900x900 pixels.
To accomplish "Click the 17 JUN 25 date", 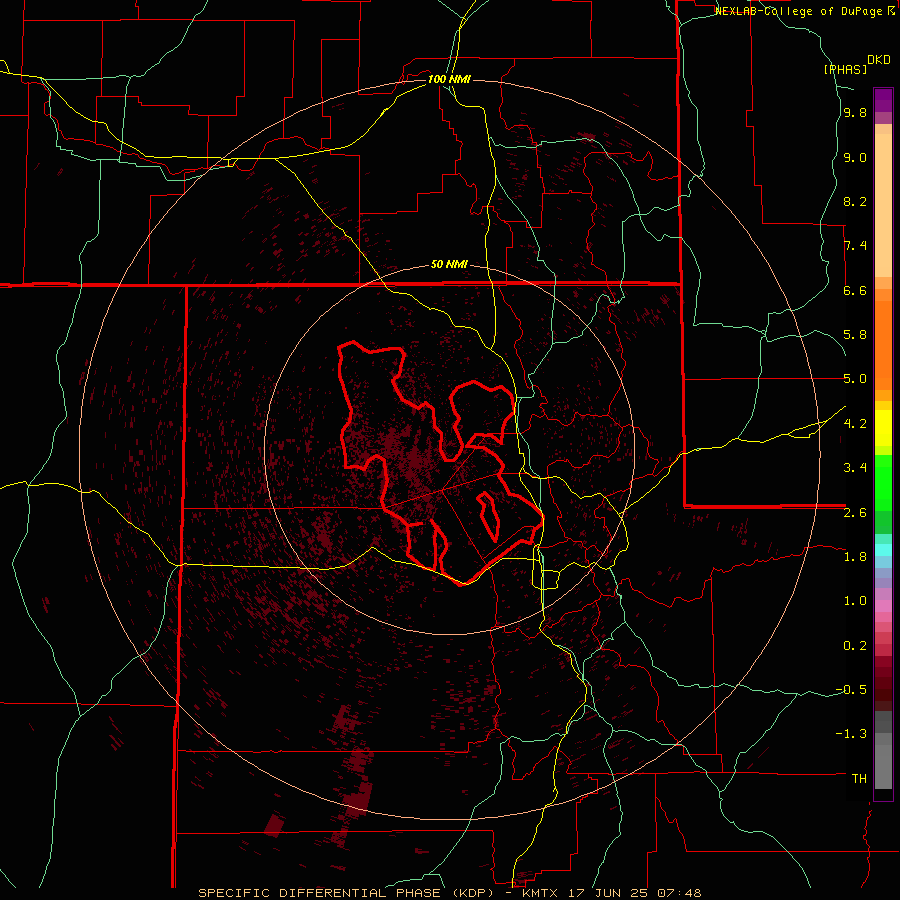I will 608,893.
